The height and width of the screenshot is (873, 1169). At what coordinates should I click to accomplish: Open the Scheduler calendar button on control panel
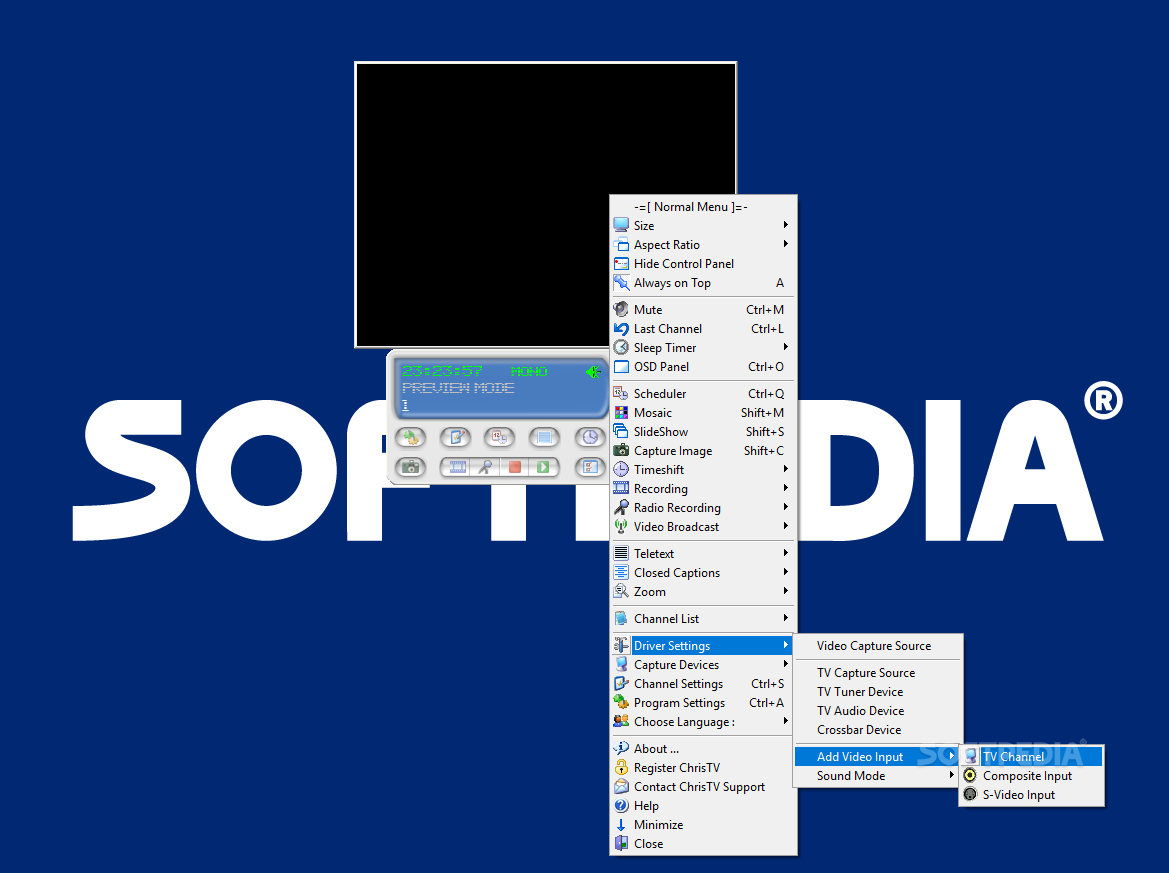point(500,438)
